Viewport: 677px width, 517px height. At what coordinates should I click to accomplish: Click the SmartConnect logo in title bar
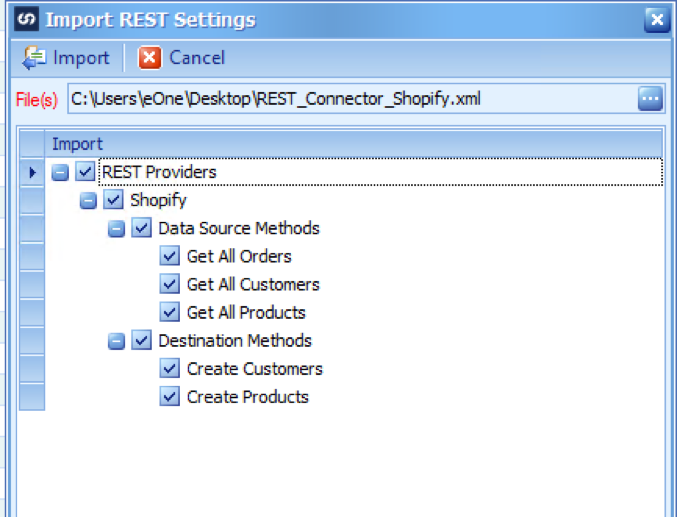26,19
